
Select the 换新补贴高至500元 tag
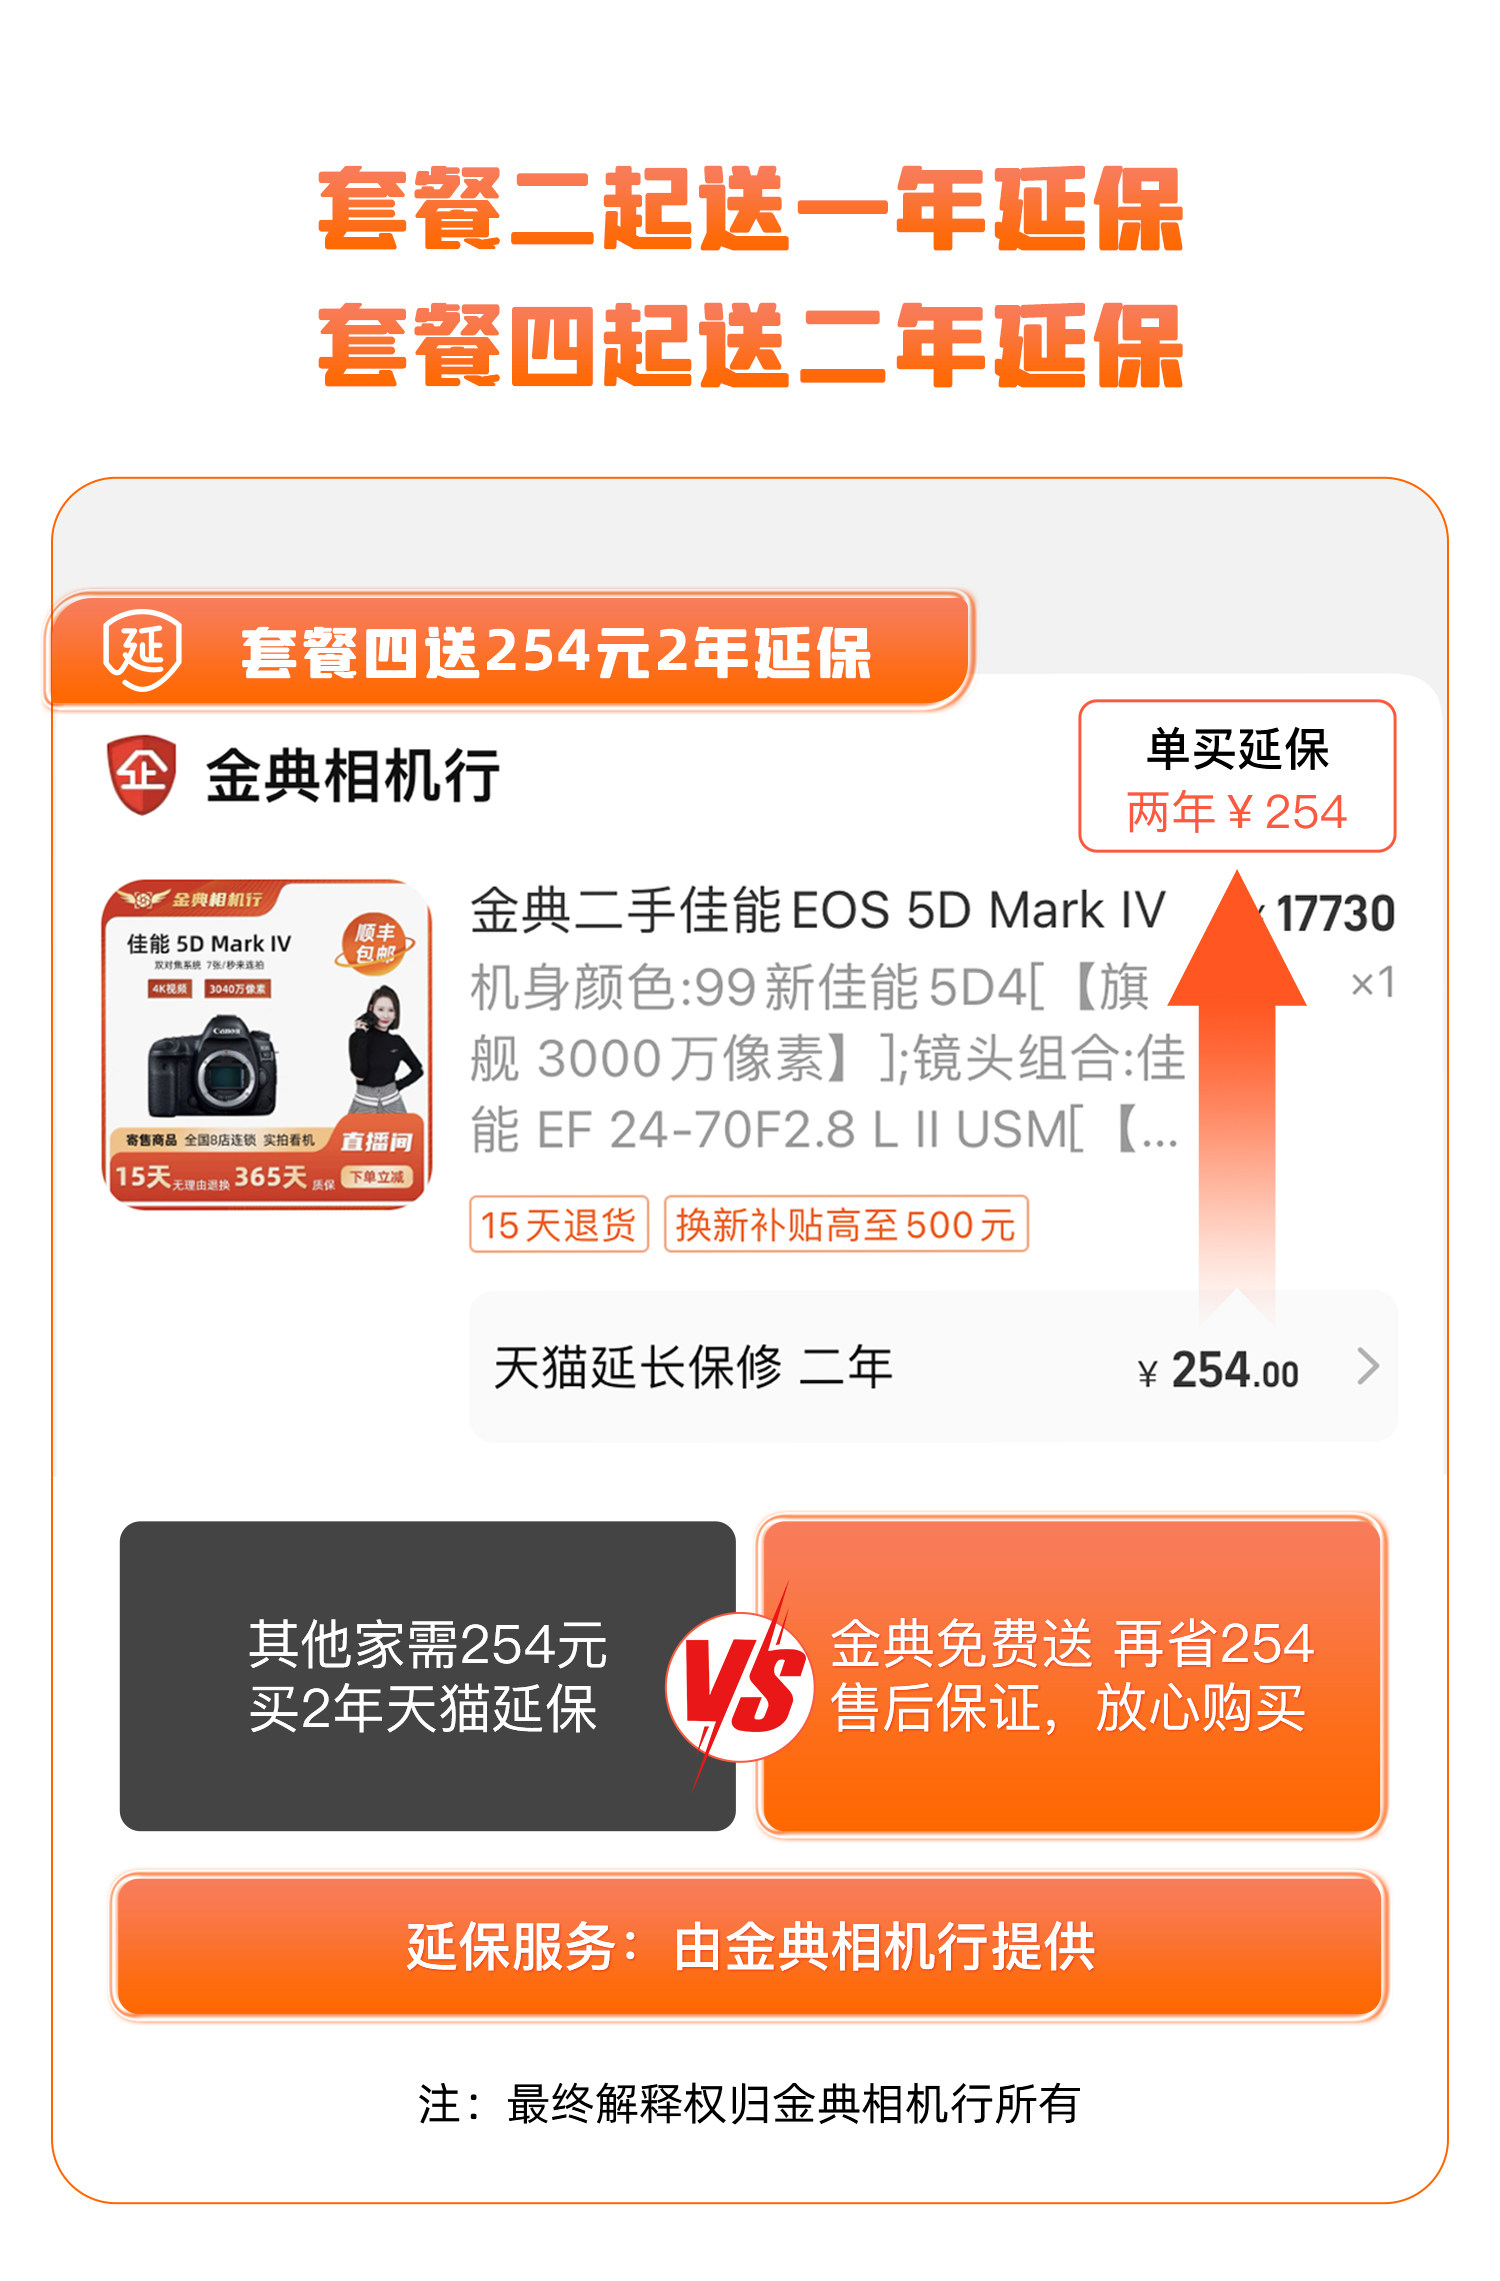point(846,1224)
